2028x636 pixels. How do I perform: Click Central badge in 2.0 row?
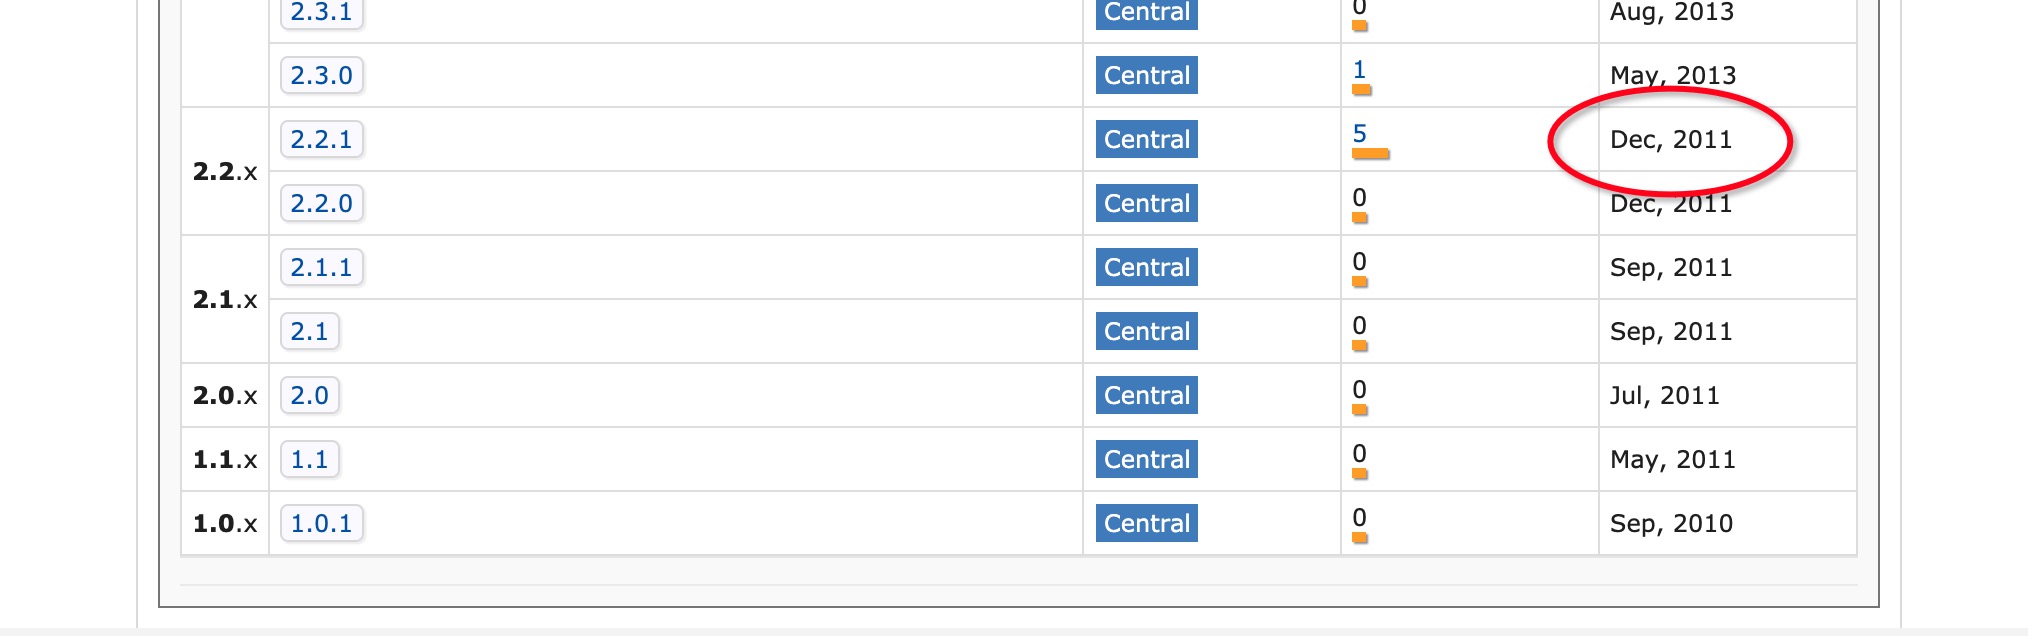(1146, 395)
